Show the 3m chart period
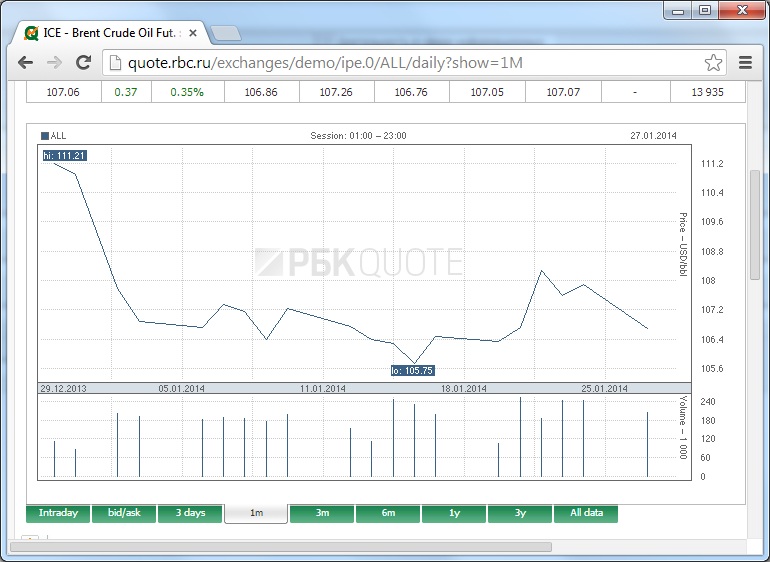The width and height of the screenshot is (770, 562). pyautogui.click(x=322, y=513)
